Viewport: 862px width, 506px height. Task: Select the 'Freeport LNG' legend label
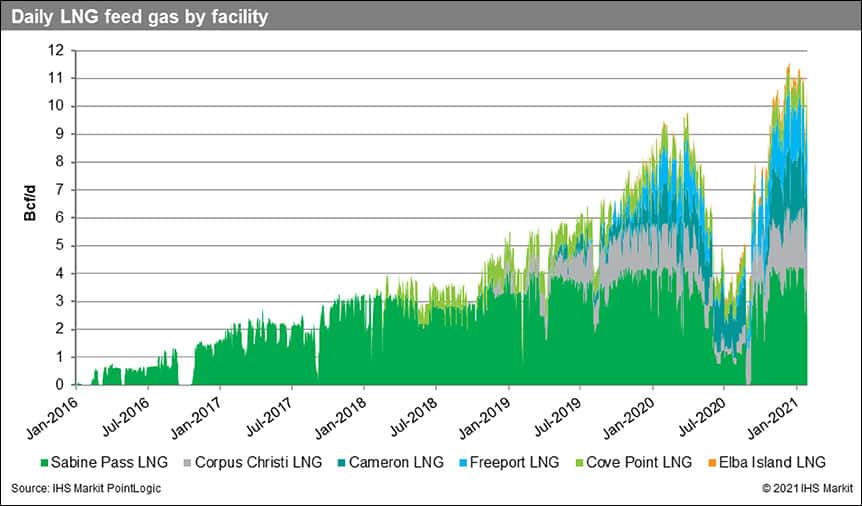(514, 463)
